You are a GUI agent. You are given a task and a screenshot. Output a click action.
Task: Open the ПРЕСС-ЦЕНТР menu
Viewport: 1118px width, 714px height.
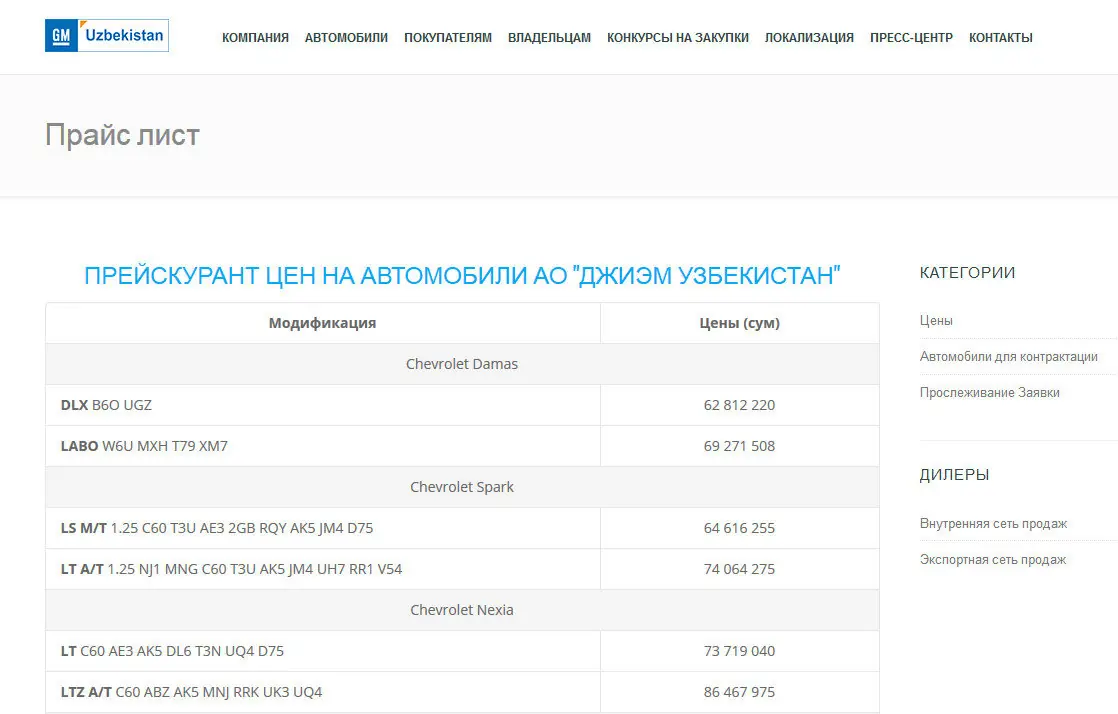coord(911,38)
